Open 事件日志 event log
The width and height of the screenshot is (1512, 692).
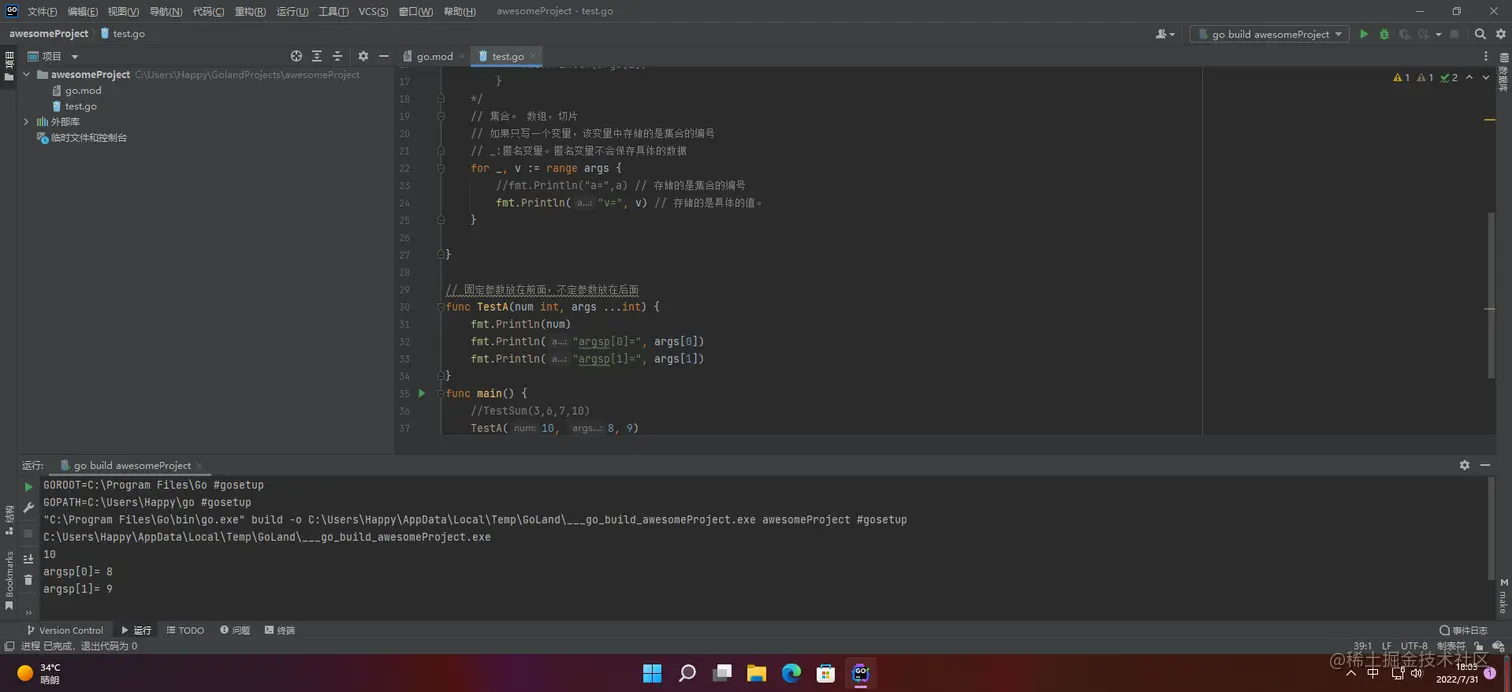(x=1465, y=630)
